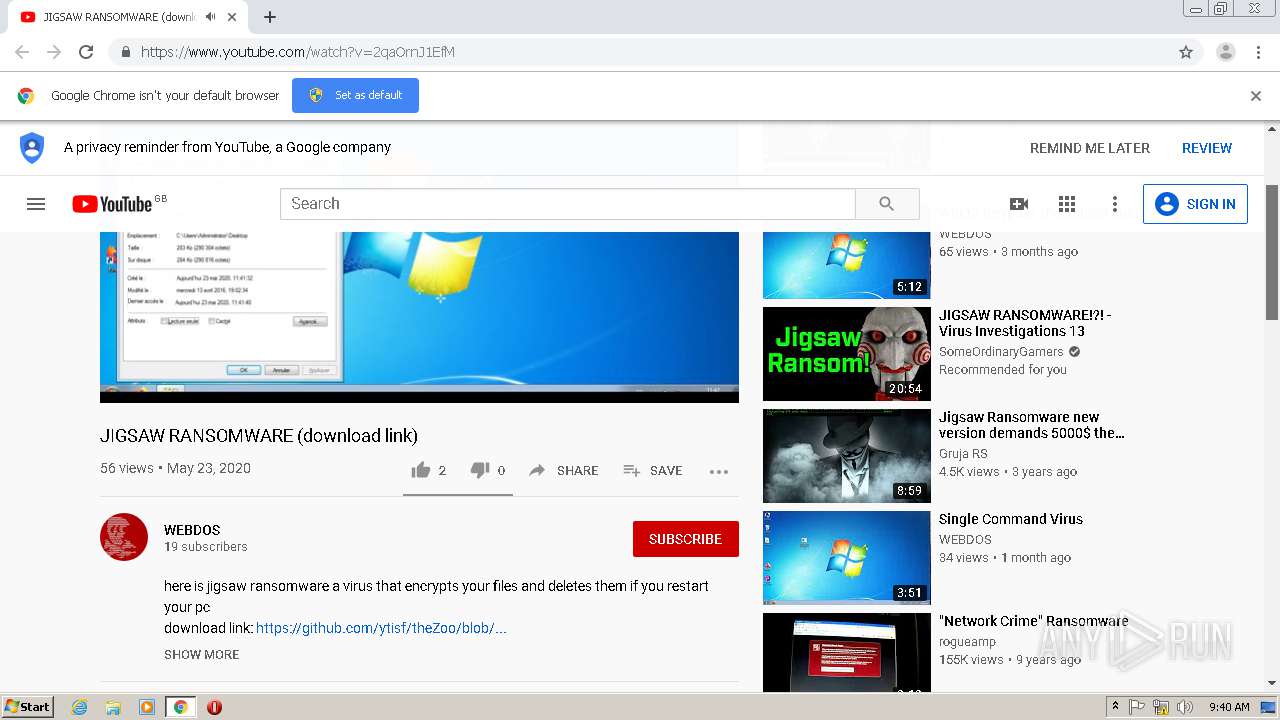The width and height of the screenshot is (1280, 720).
Task: Open the create video camera icon
Action: pos(1019,204)
